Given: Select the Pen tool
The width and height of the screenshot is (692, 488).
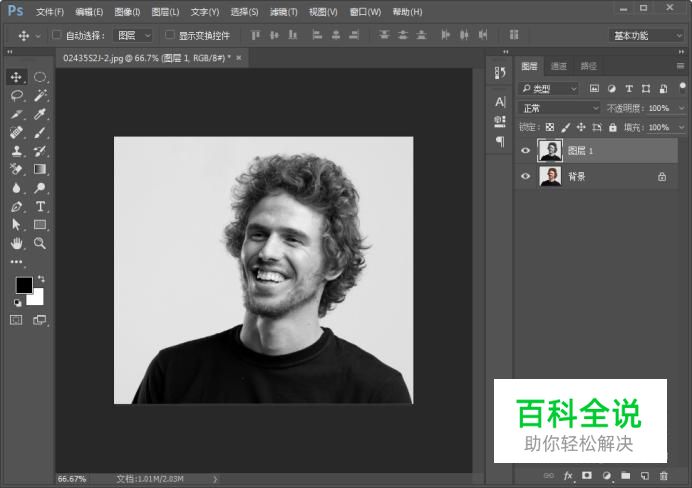Looking at the screenshot, I should tap(16, 206).
